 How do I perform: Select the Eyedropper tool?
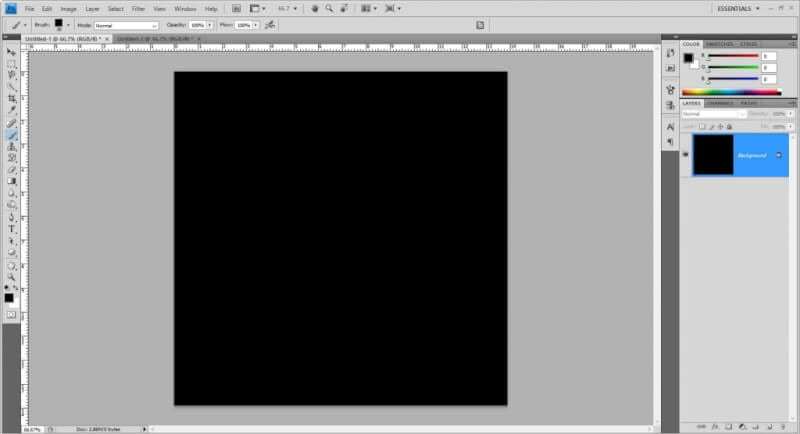[x=11, y=110]
